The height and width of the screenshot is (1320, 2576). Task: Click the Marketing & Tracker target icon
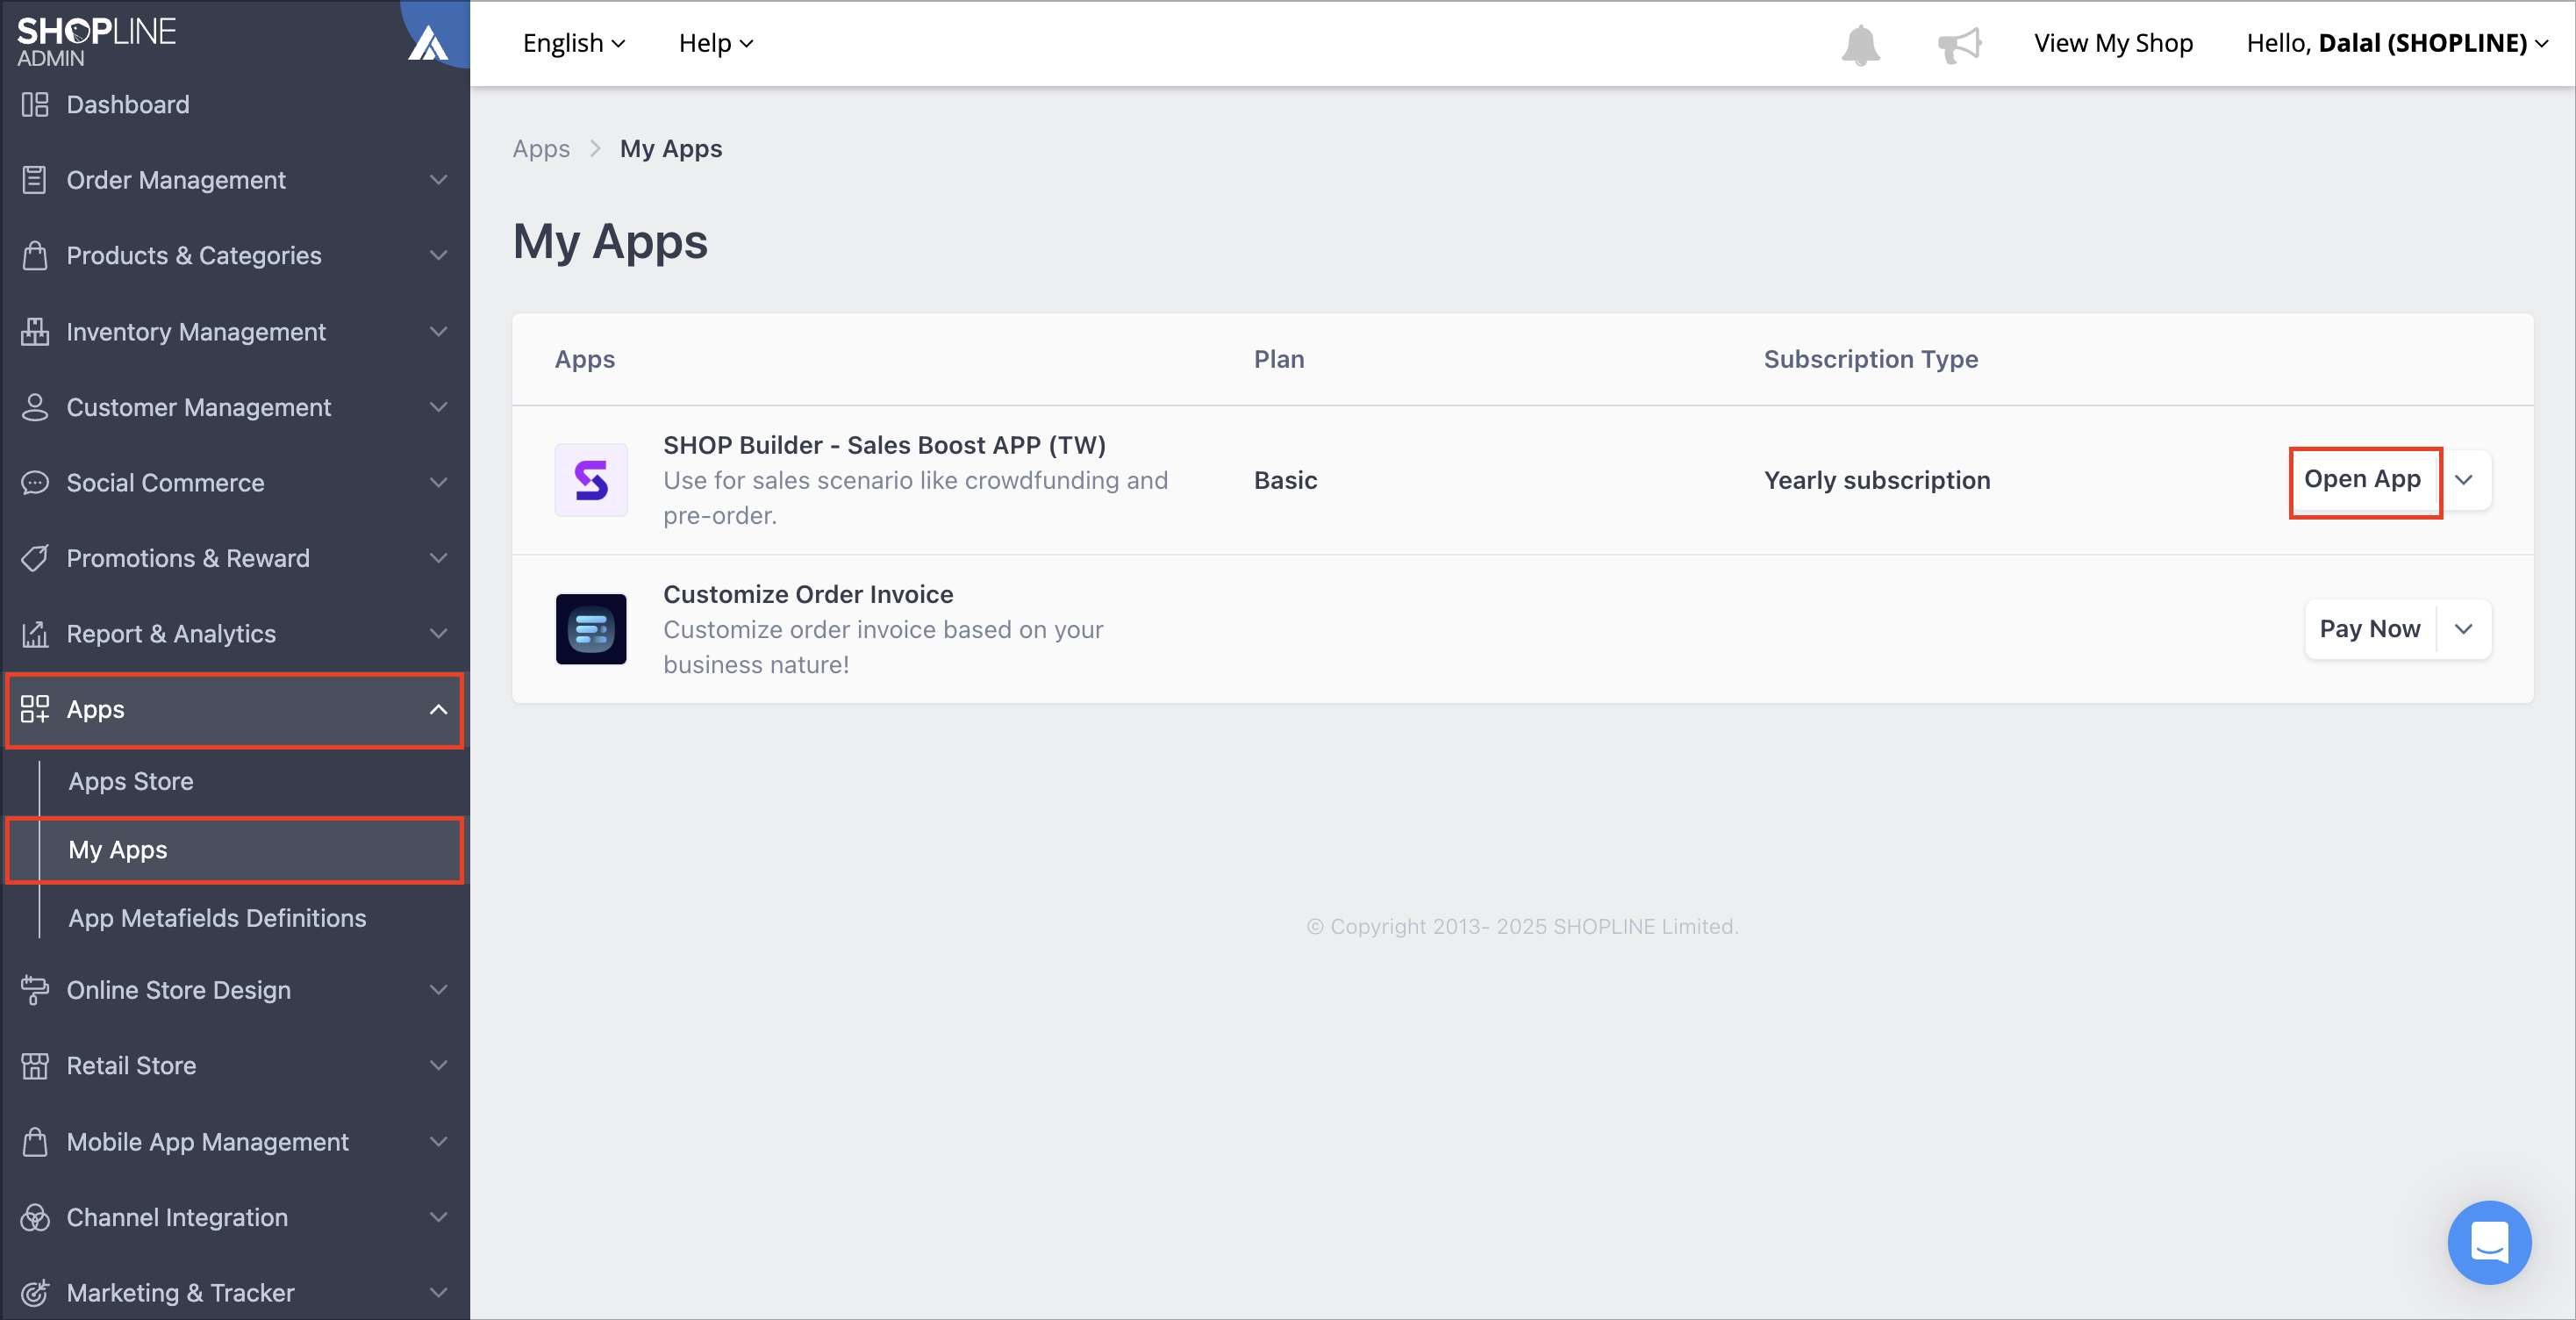(x=35, y=1293)
